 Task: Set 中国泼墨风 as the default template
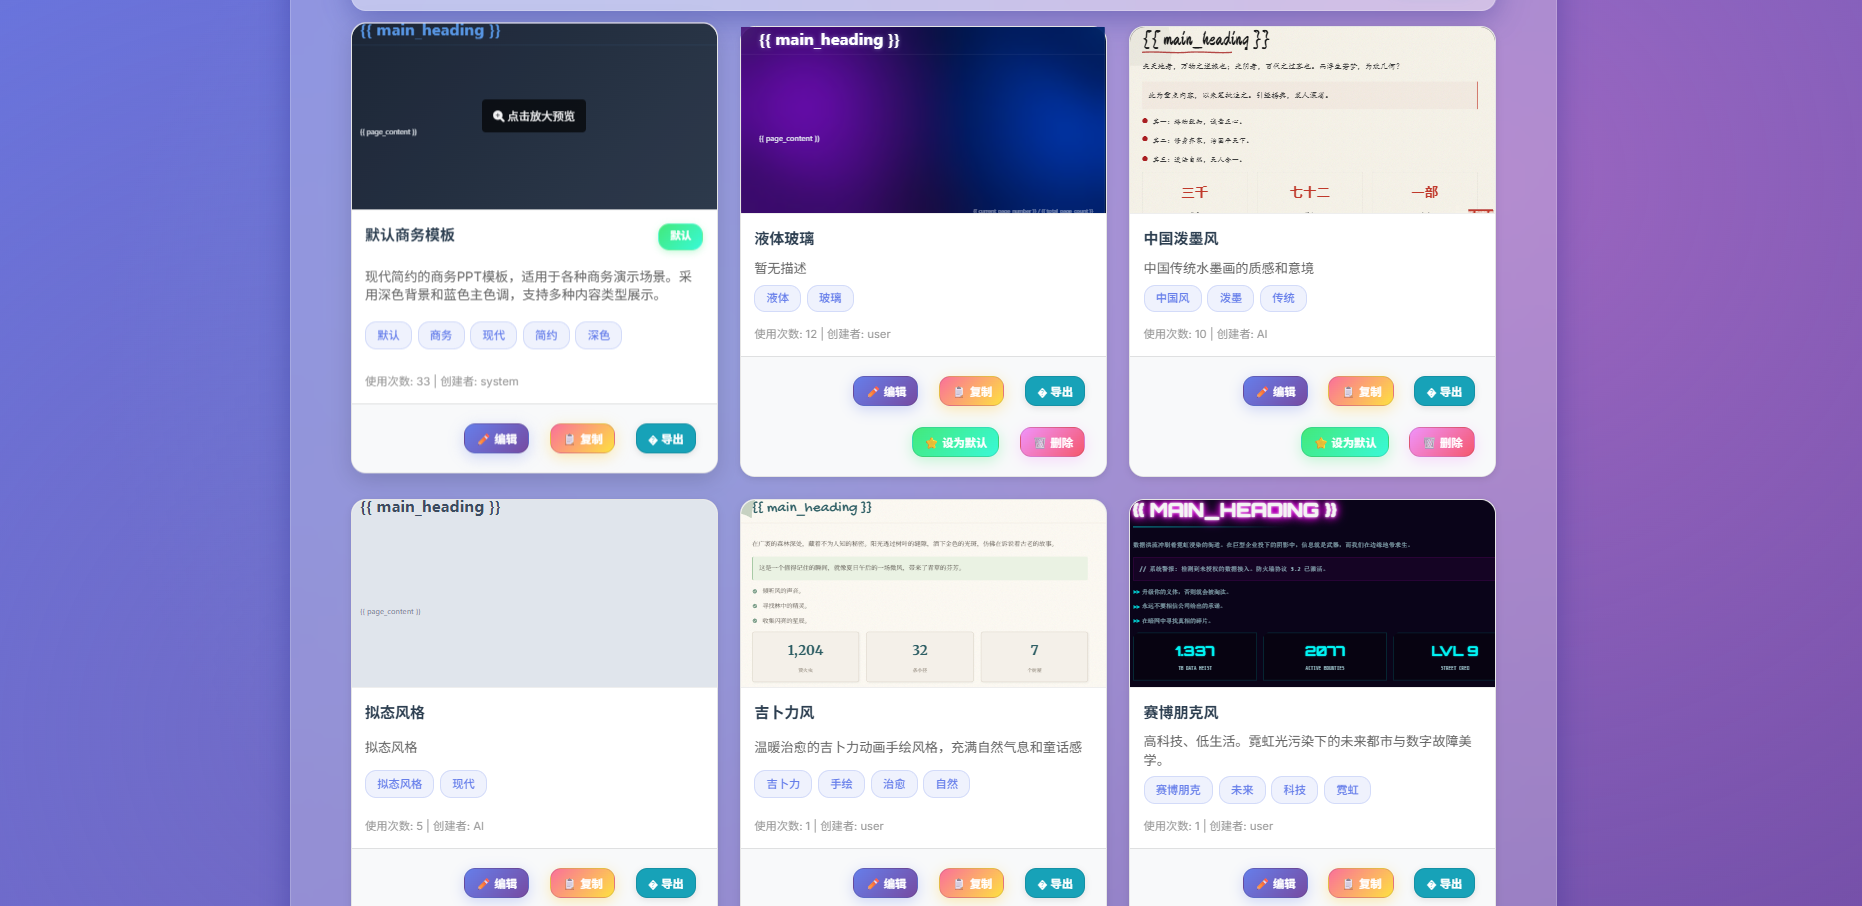1344,441
